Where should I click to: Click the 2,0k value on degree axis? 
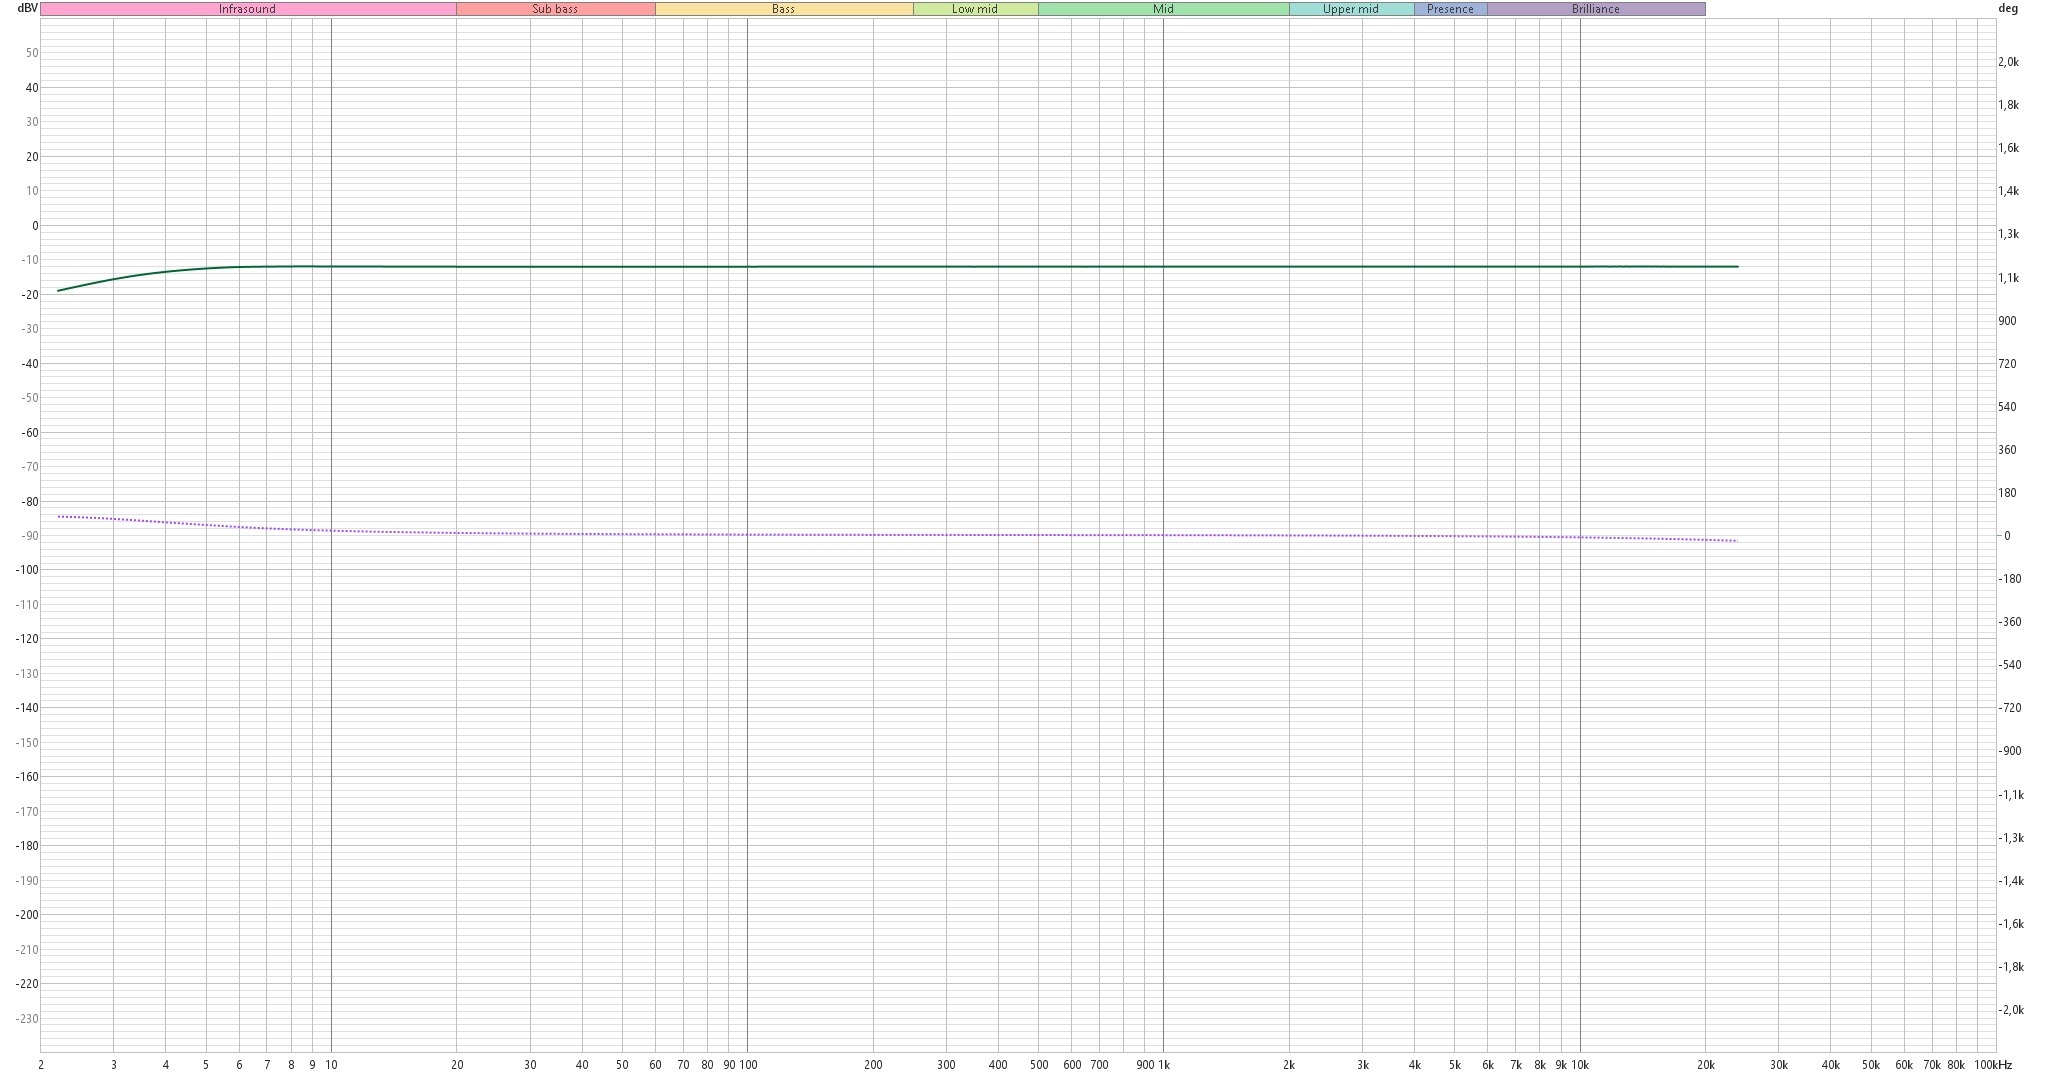2008,62
